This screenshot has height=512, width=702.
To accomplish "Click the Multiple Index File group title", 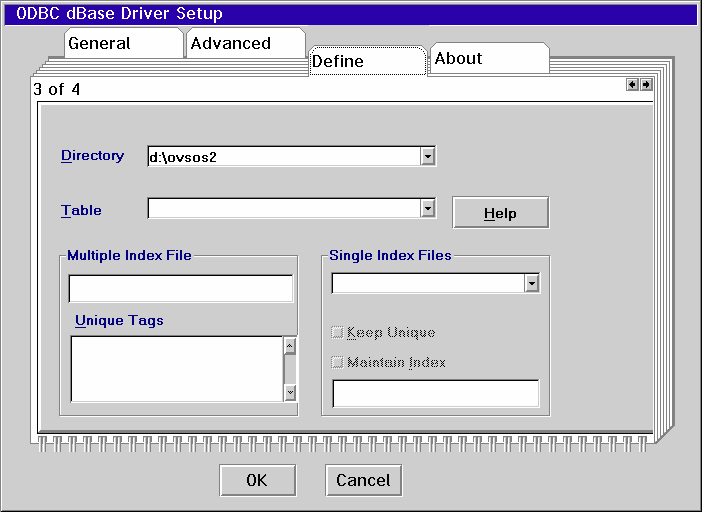I will click(129, 255).
